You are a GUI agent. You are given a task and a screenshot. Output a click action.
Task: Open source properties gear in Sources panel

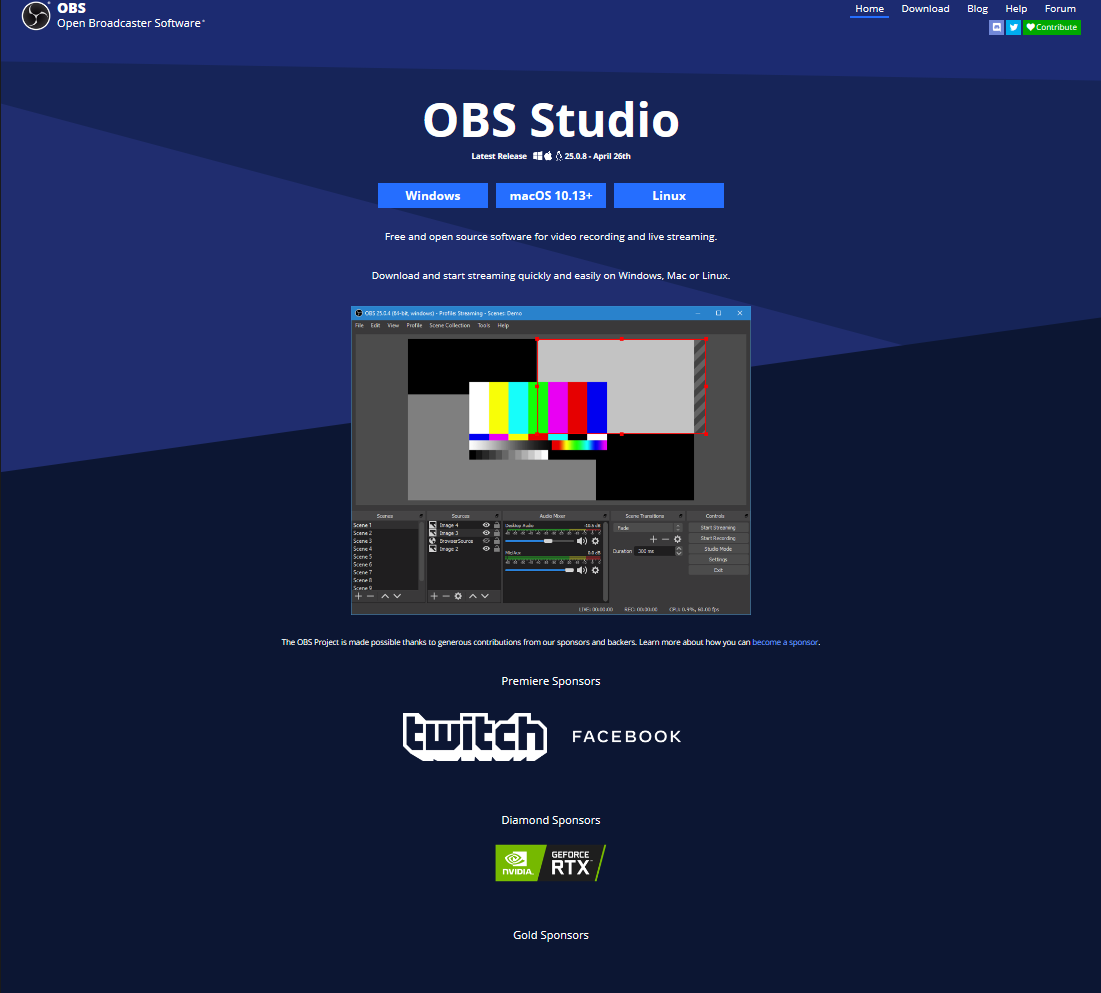(x=459, y=596)
